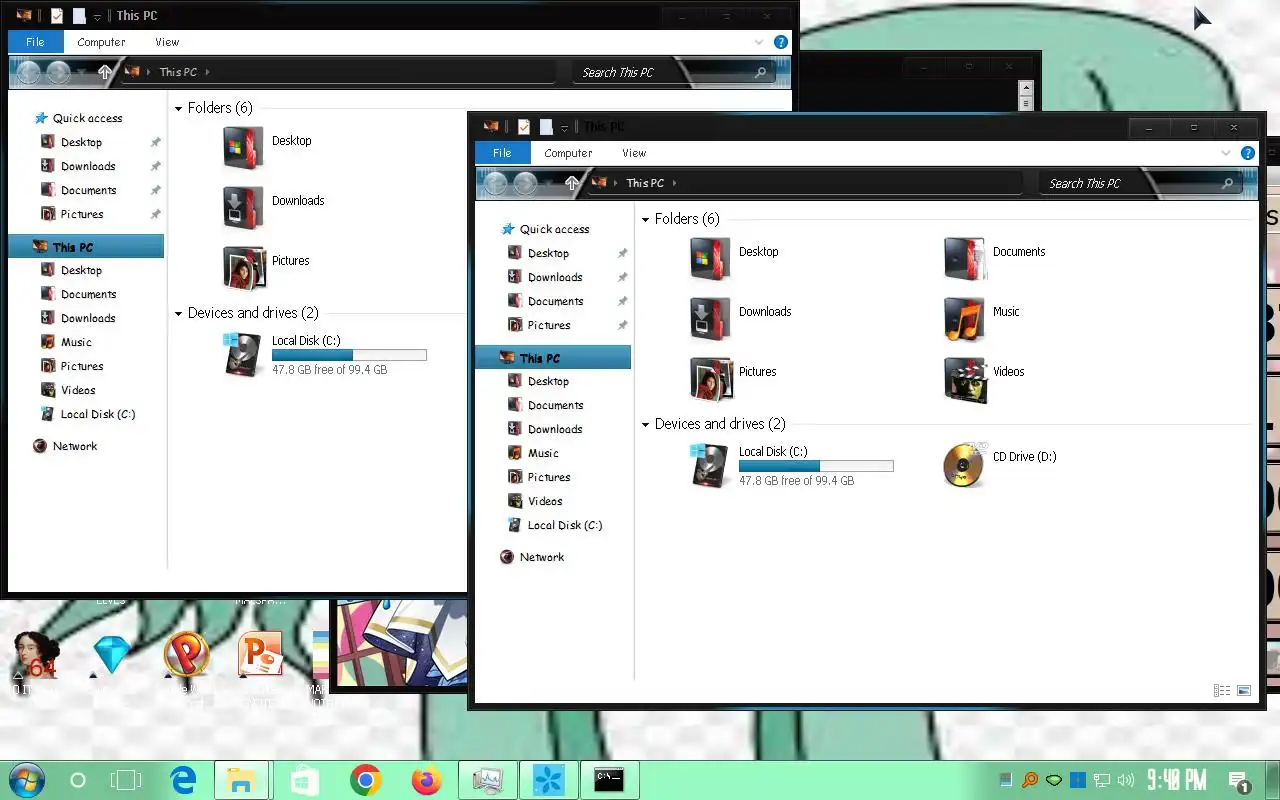
Task: Open Customize Quick Access Toolbar dropdown in back window
Action: [x=97, y=17]
